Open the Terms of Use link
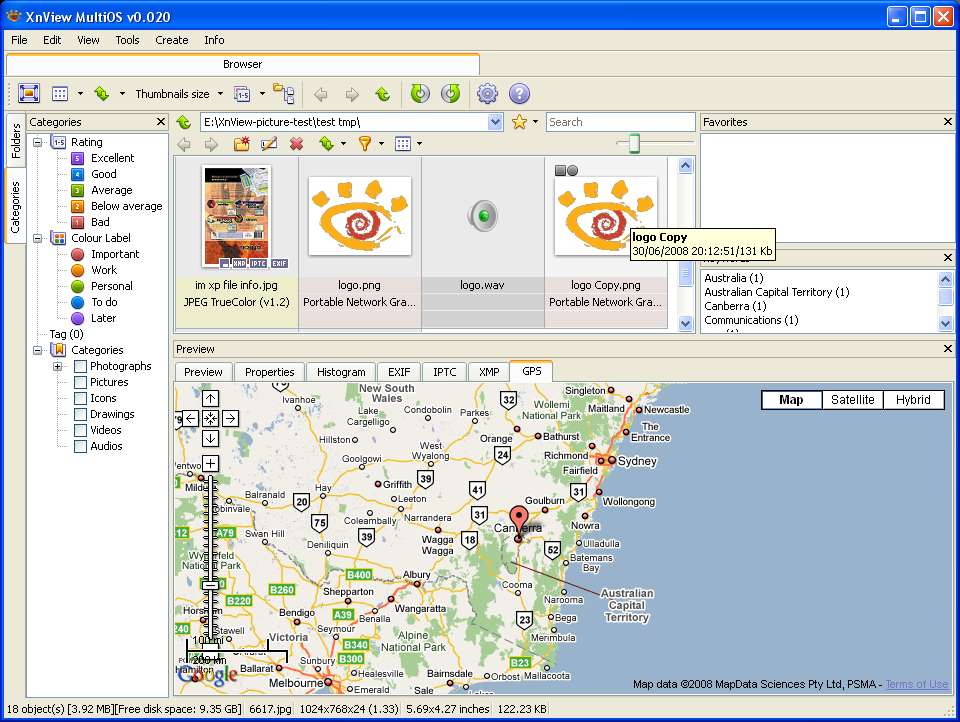The height and width of the screenshot is (722, 960). tap(917, 684)
